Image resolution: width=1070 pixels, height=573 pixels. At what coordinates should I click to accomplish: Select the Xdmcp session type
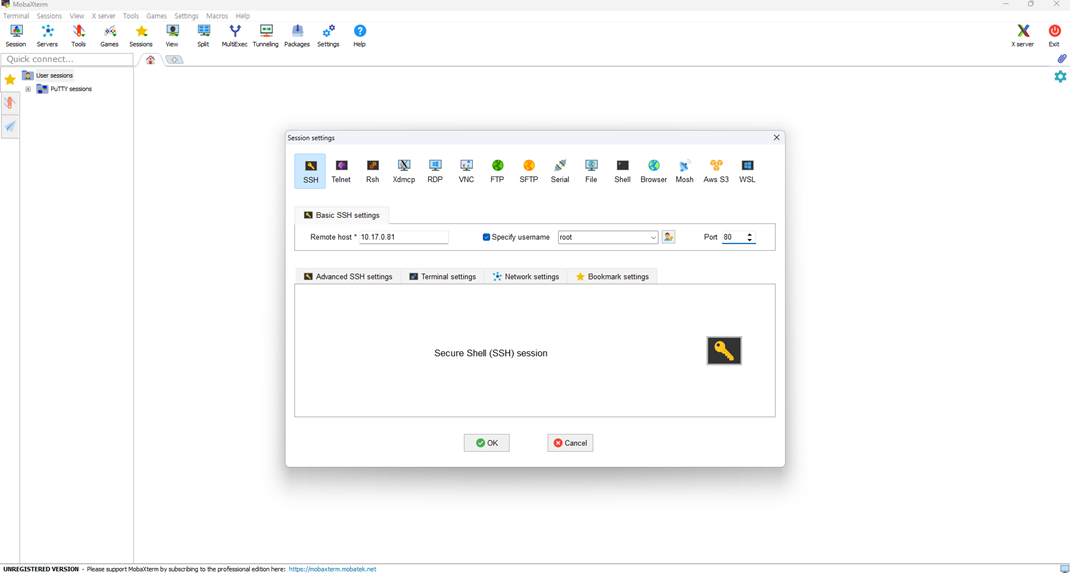tap(404, 171)
